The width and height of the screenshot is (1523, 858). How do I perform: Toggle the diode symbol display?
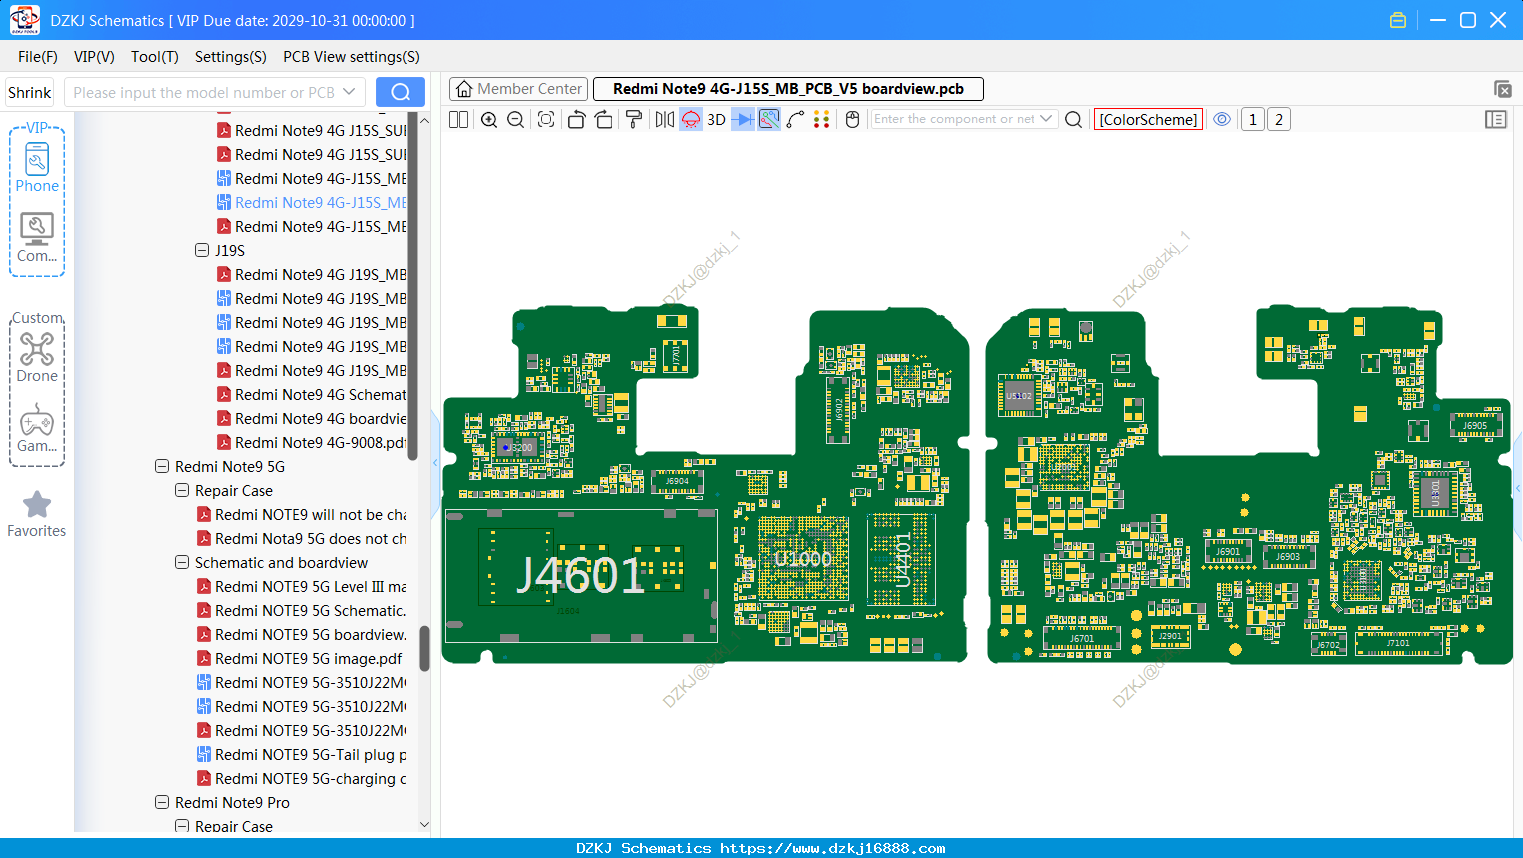coord(742,119)
